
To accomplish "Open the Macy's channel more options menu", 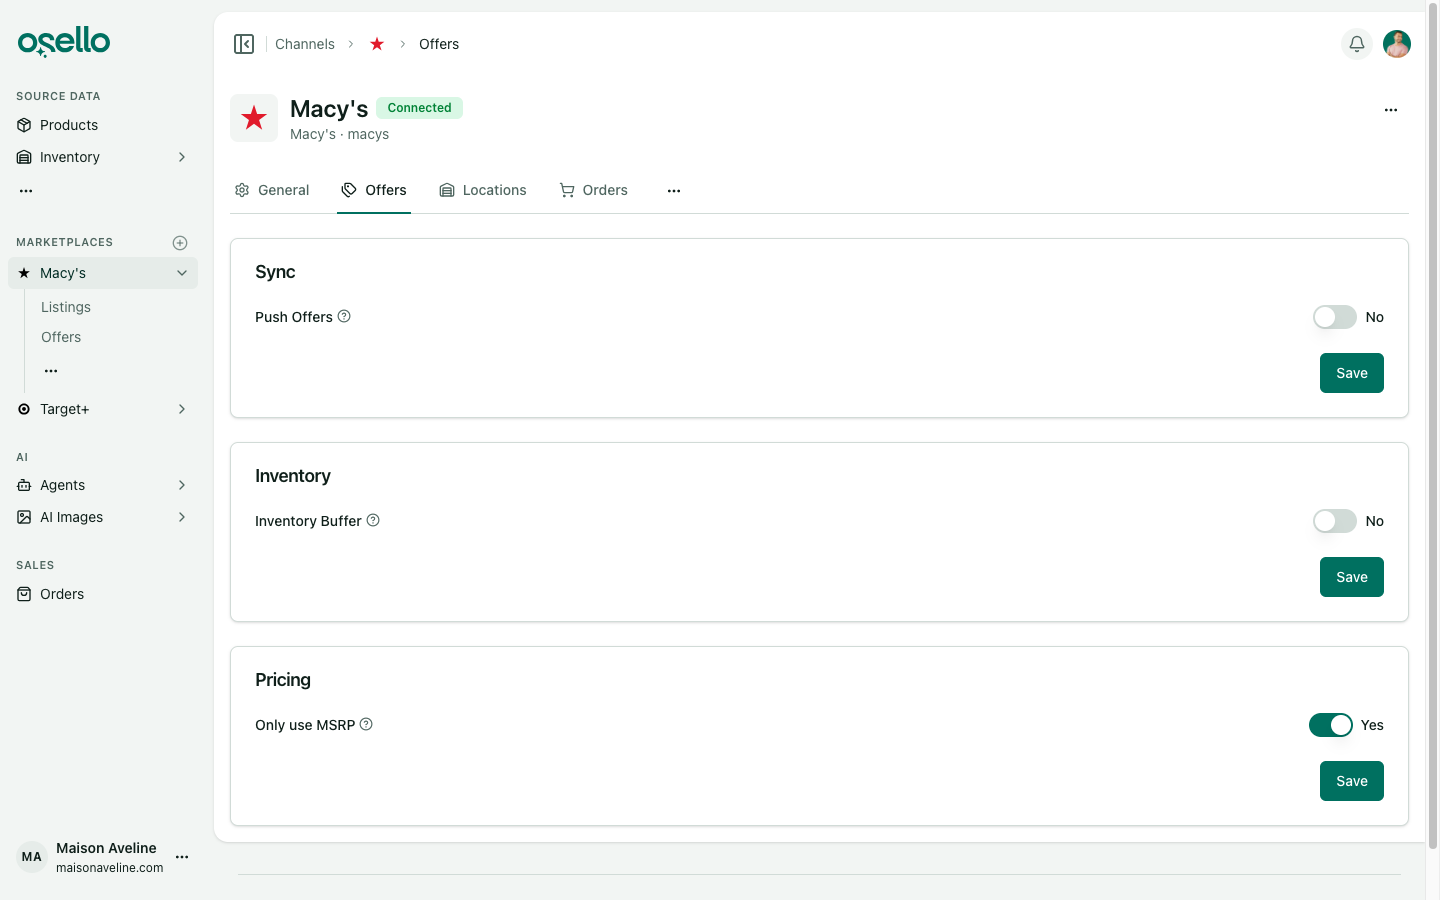I will (x=1391, y=110).
